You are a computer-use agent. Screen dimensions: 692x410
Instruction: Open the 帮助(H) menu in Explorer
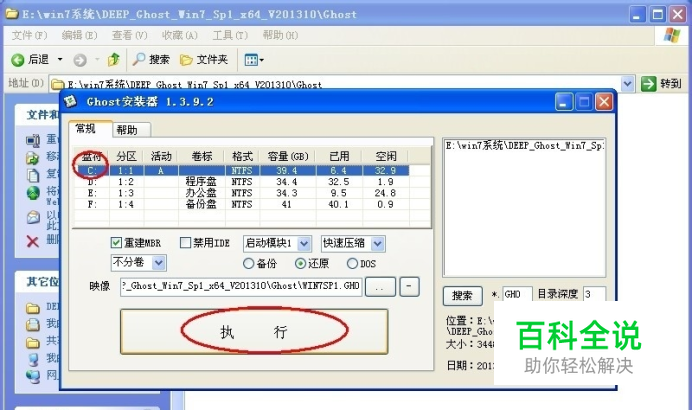coord(280,35)
